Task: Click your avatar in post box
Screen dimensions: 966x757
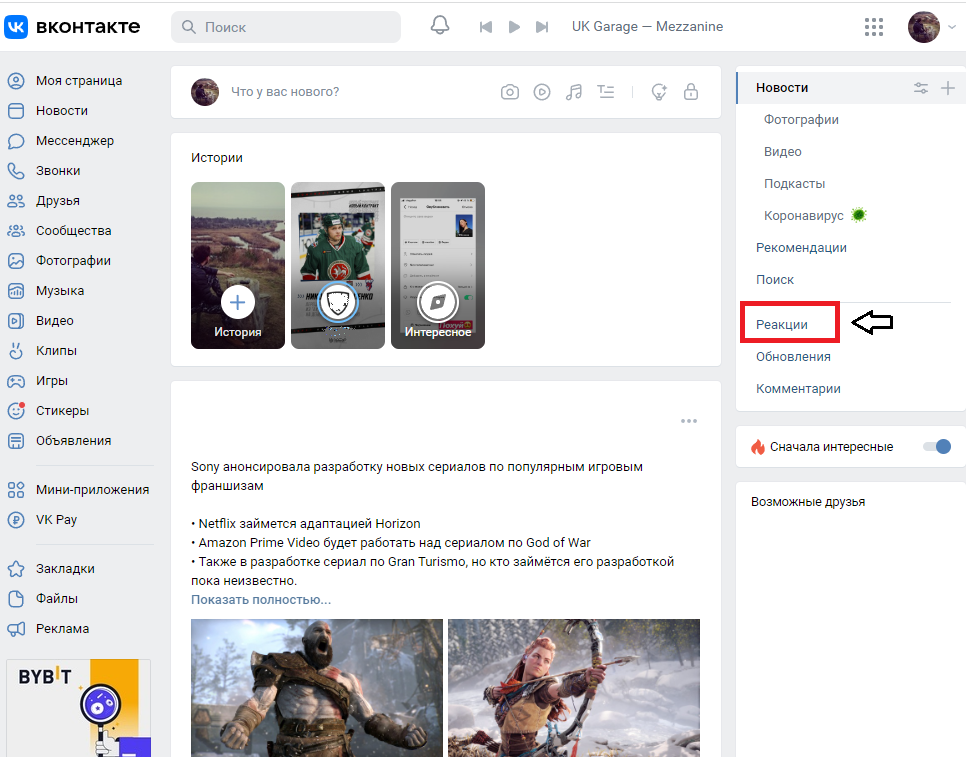Action: pos(205,92)
